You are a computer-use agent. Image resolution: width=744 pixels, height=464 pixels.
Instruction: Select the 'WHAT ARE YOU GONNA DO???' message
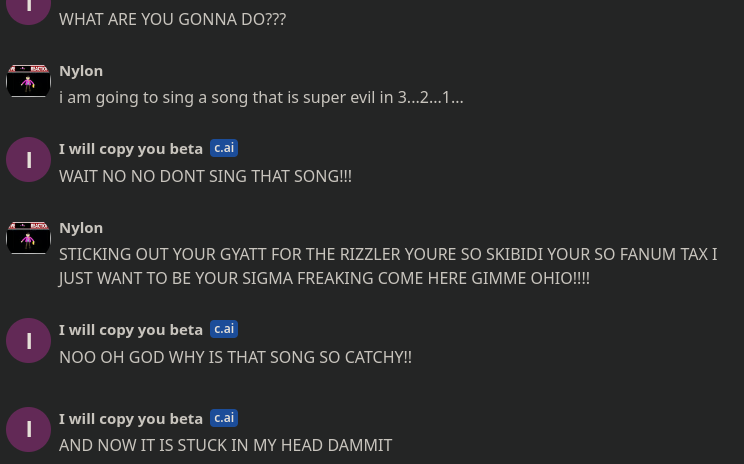tap(172, 19)
